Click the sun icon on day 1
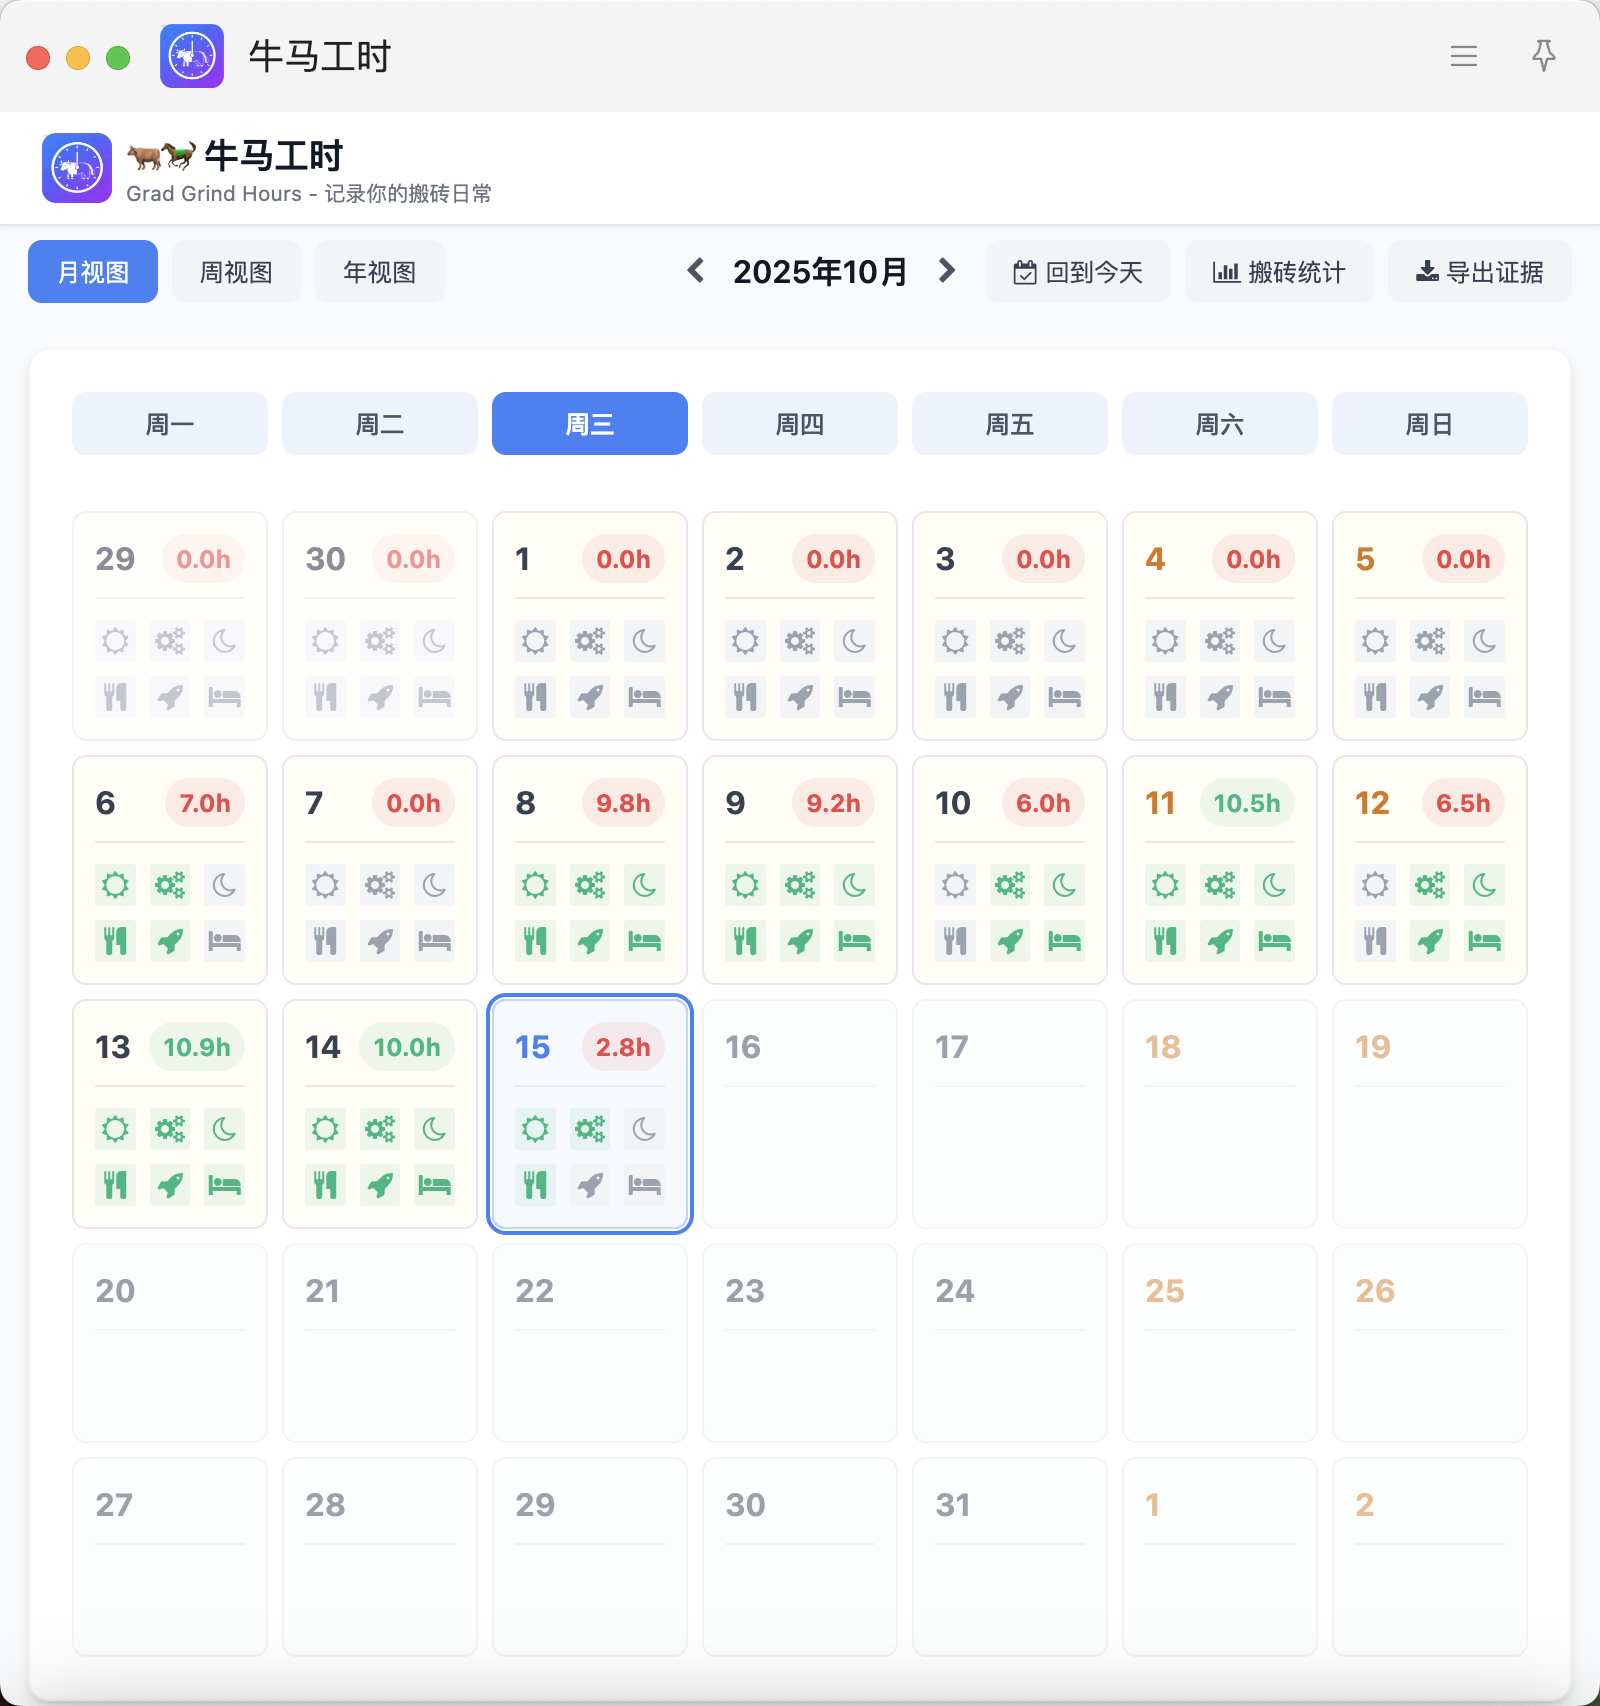 [535, 641]
